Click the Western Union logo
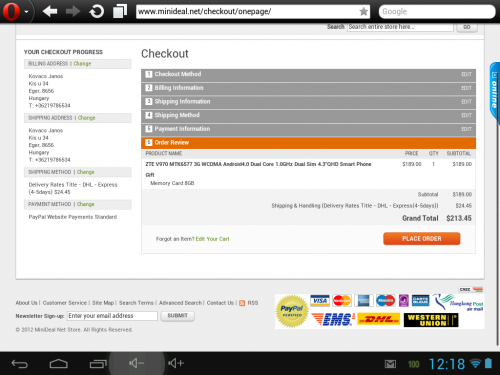 pyautogui.click(x=431, y=320)
